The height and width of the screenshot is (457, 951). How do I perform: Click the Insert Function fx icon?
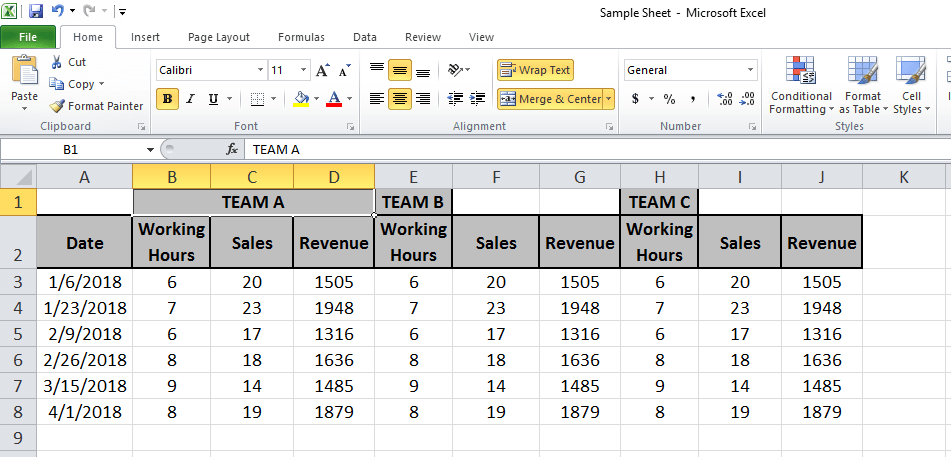pos(232,149)
